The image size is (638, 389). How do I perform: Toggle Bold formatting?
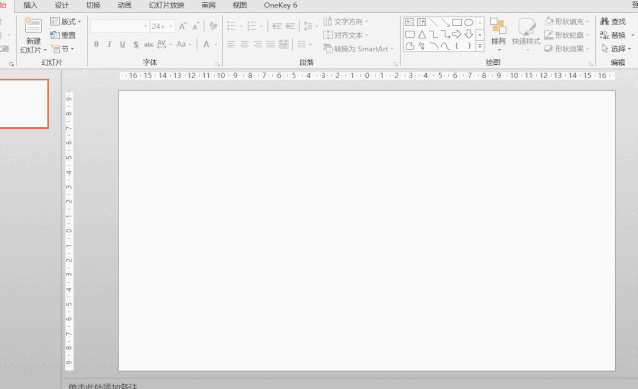pyautogui.click(x=96, y=44)
